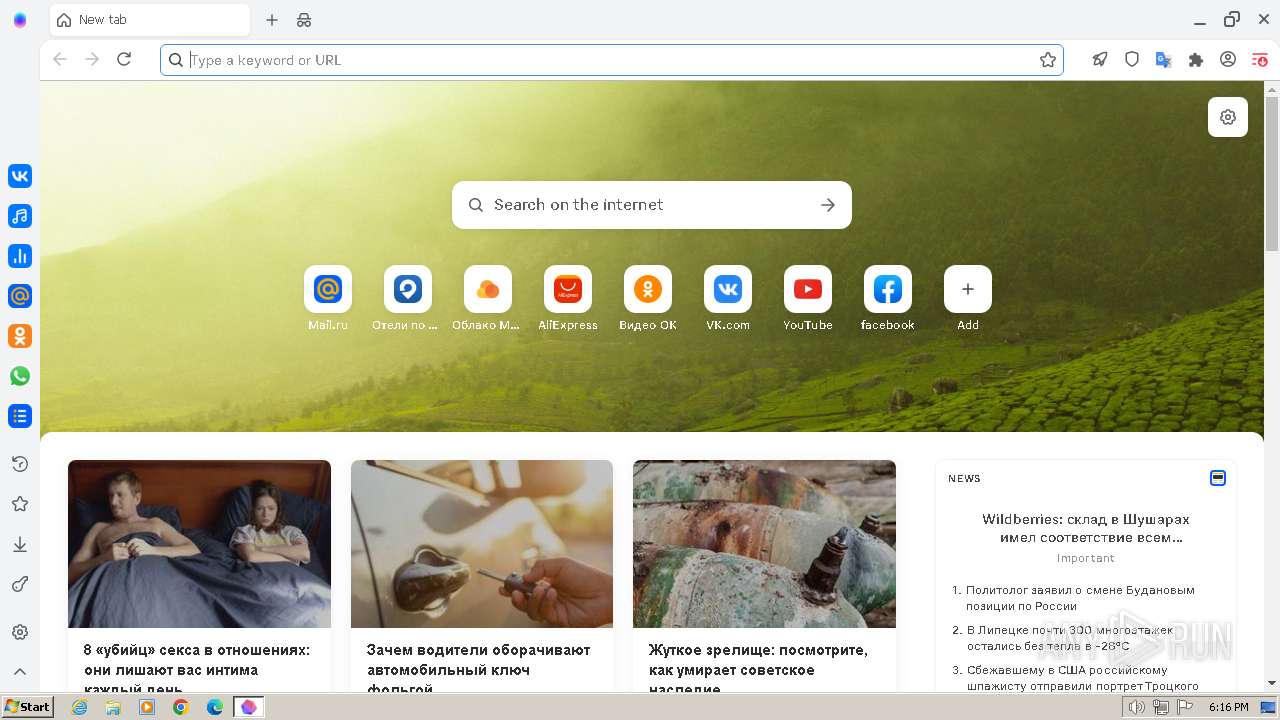1280x720 pixels.
Task: Open File Explorer from taskbar
Action: click(113, 707)
